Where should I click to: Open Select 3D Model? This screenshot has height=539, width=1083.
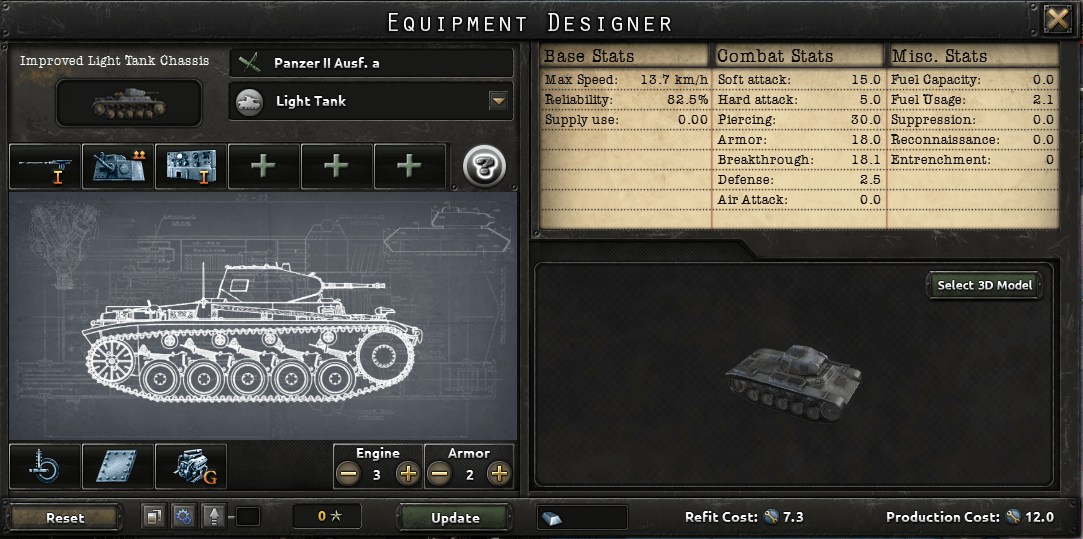[984, 285]
